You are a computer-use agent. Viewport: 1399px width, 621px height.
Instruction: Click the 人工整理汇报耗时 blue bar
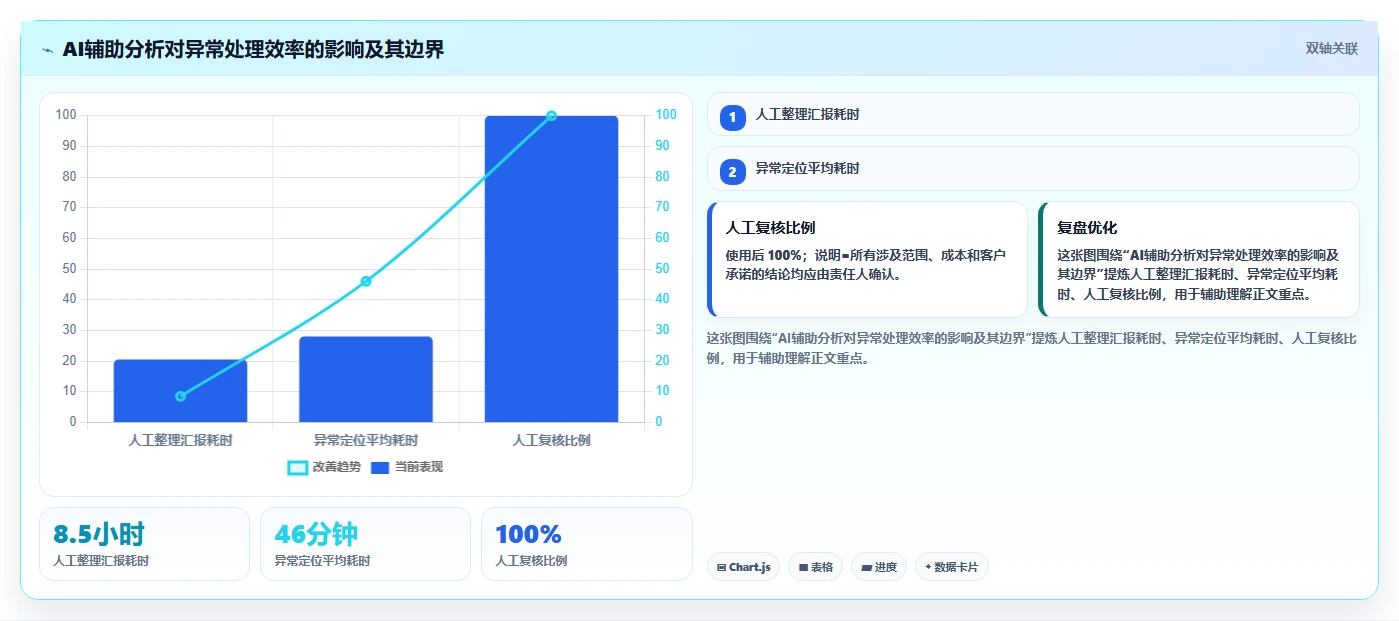click(180, 391)
